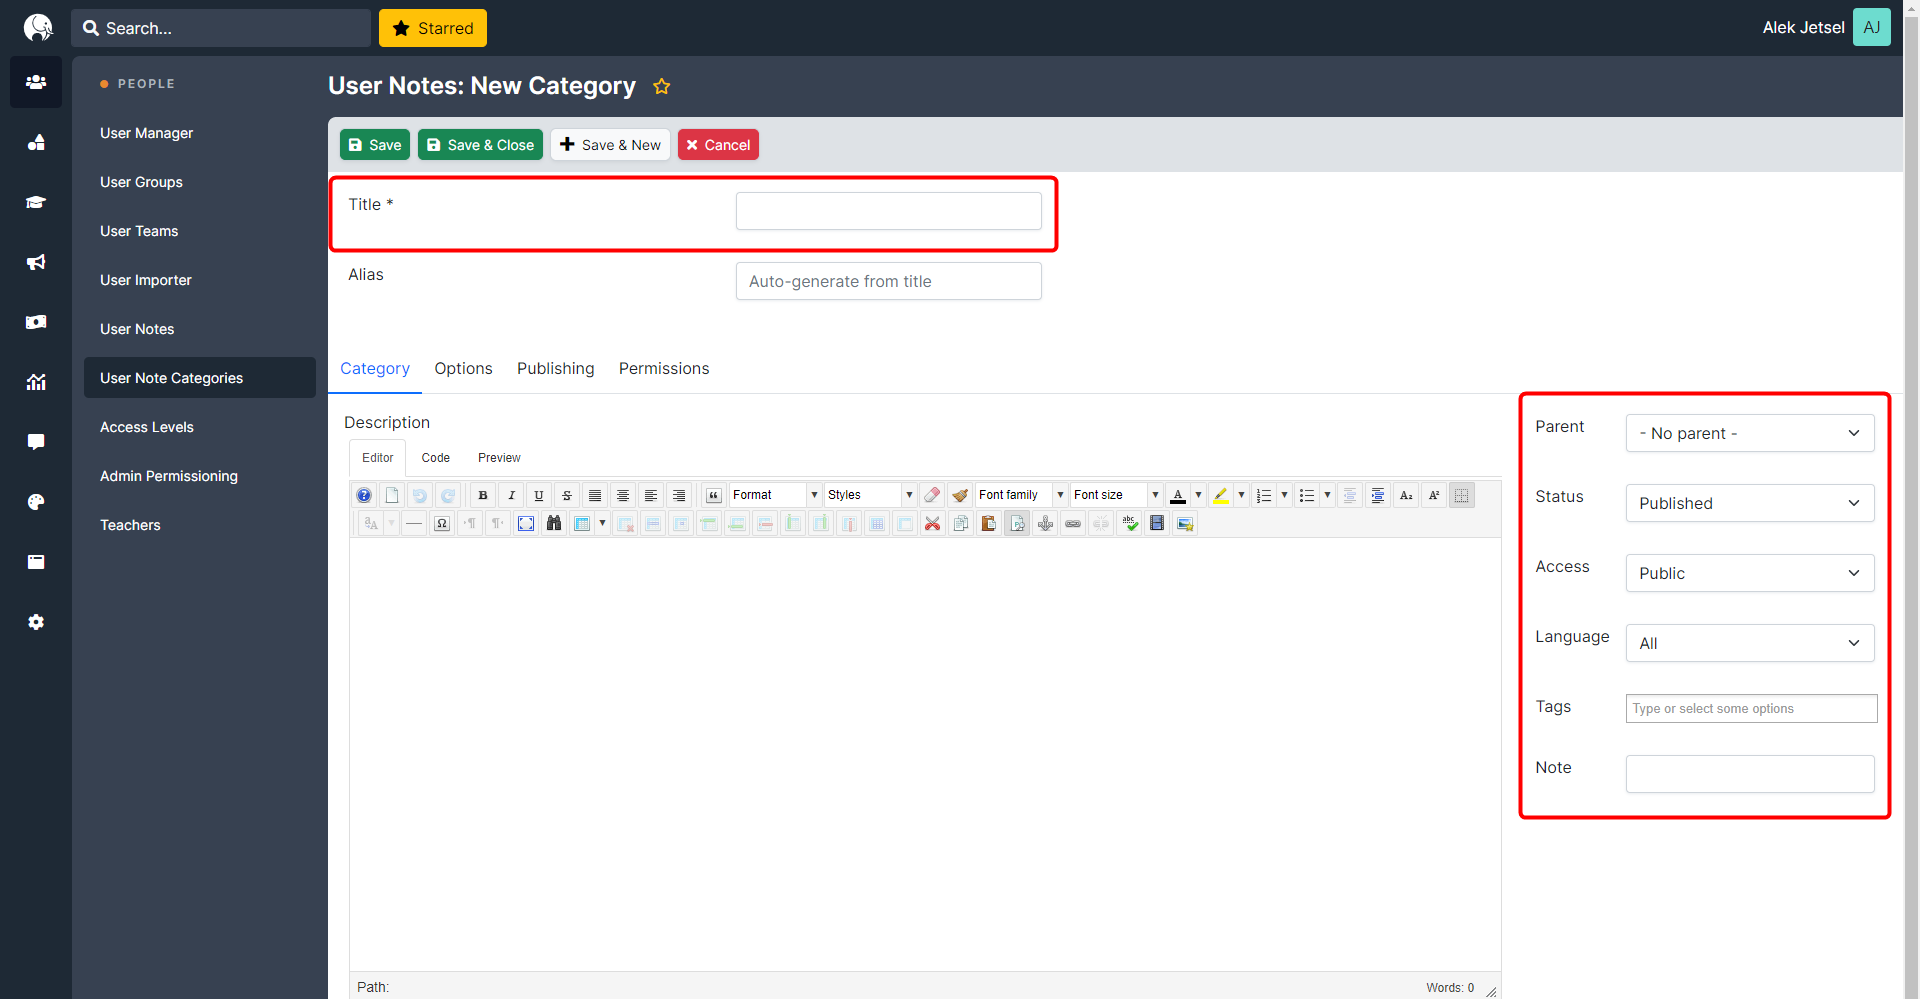The width and height of the screenshot is (1920, 999).
Task: Click the editor help question mark icon
Action: click(x=364, y=495)
